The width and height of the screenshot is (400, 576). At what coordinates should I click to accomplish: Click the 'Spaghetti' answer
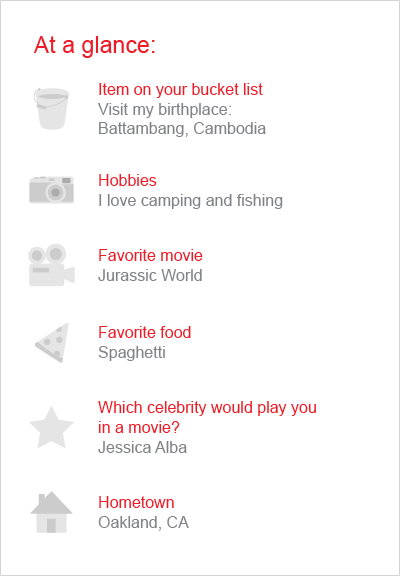[x=132, y=353]
